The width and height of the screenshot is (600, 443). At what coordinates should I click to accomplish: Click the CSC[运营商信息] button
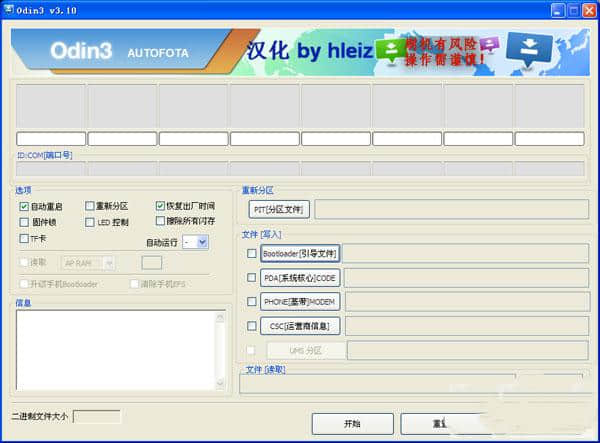tap(300, 326)
